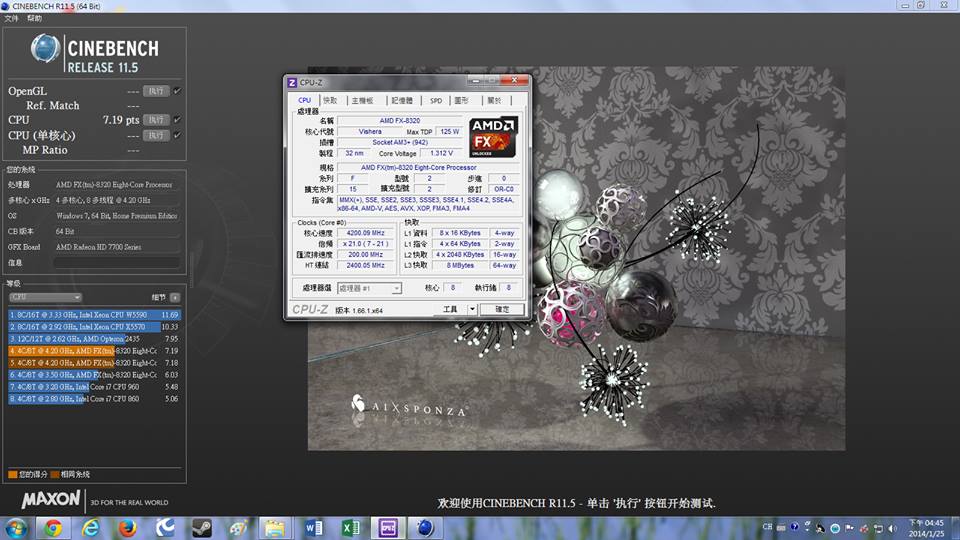Click the MAXON logo

[x=51, y=500]
